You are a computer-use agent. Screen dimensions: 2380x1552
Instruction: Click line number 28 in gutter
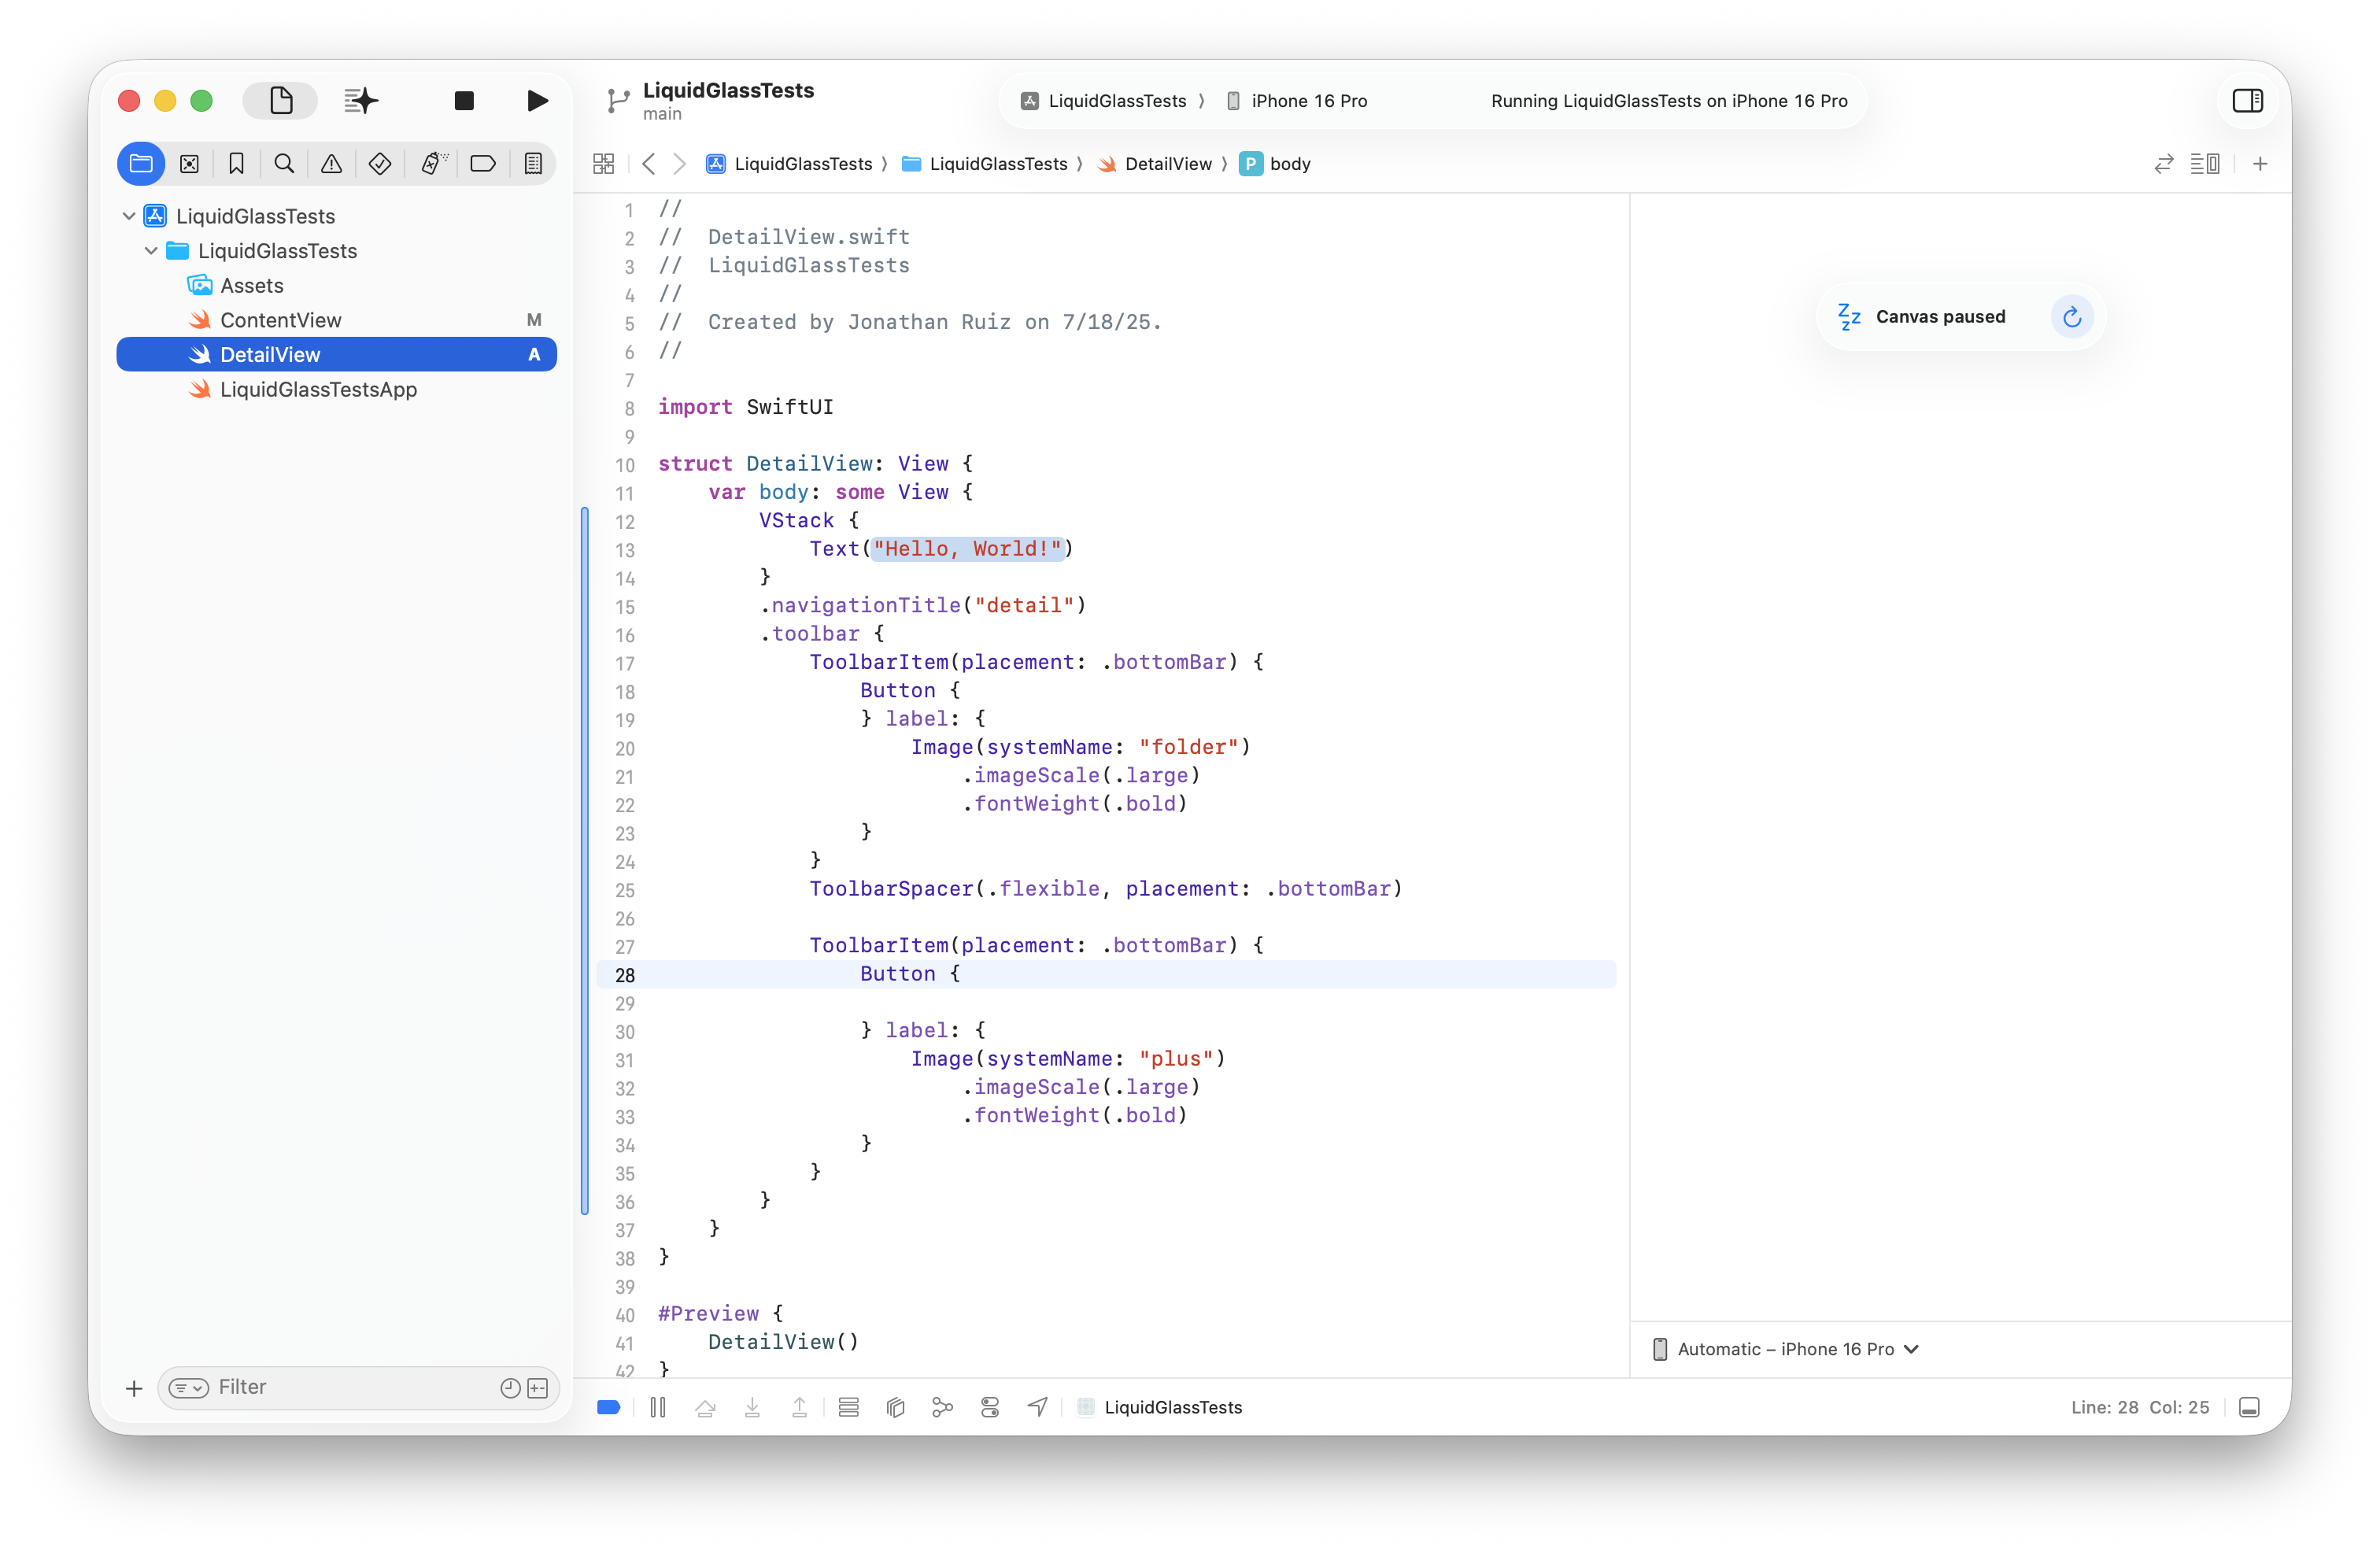(x=625, y=975)
